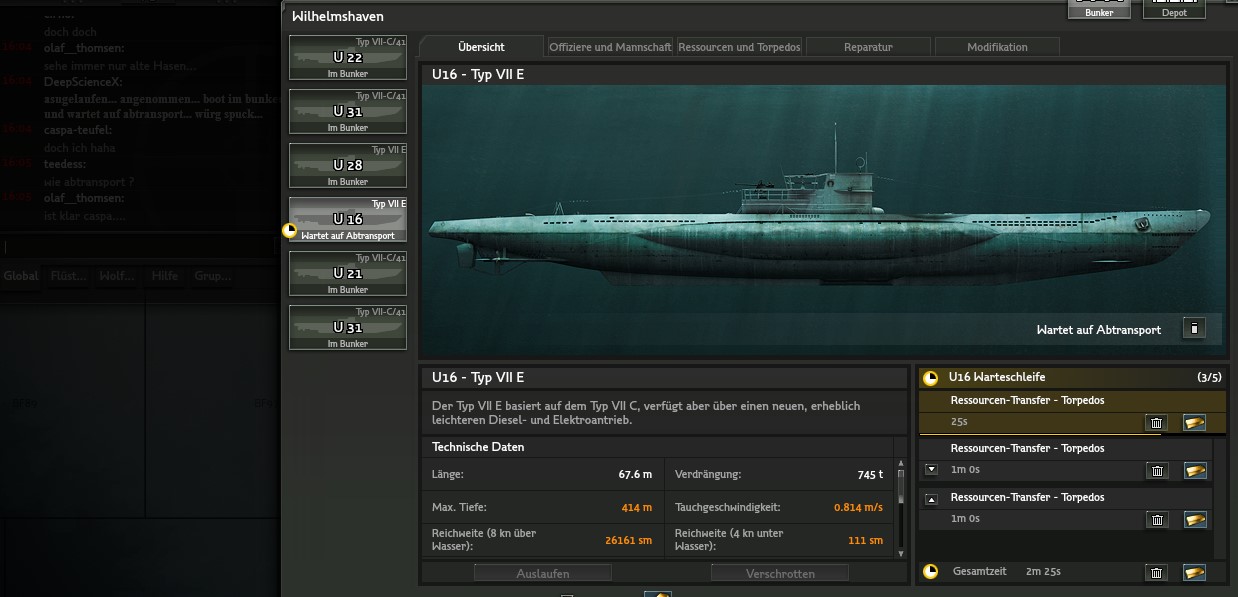Open the Ressourcen und Torpedos tab
The image size is (1238, 597).
[739, 47]
